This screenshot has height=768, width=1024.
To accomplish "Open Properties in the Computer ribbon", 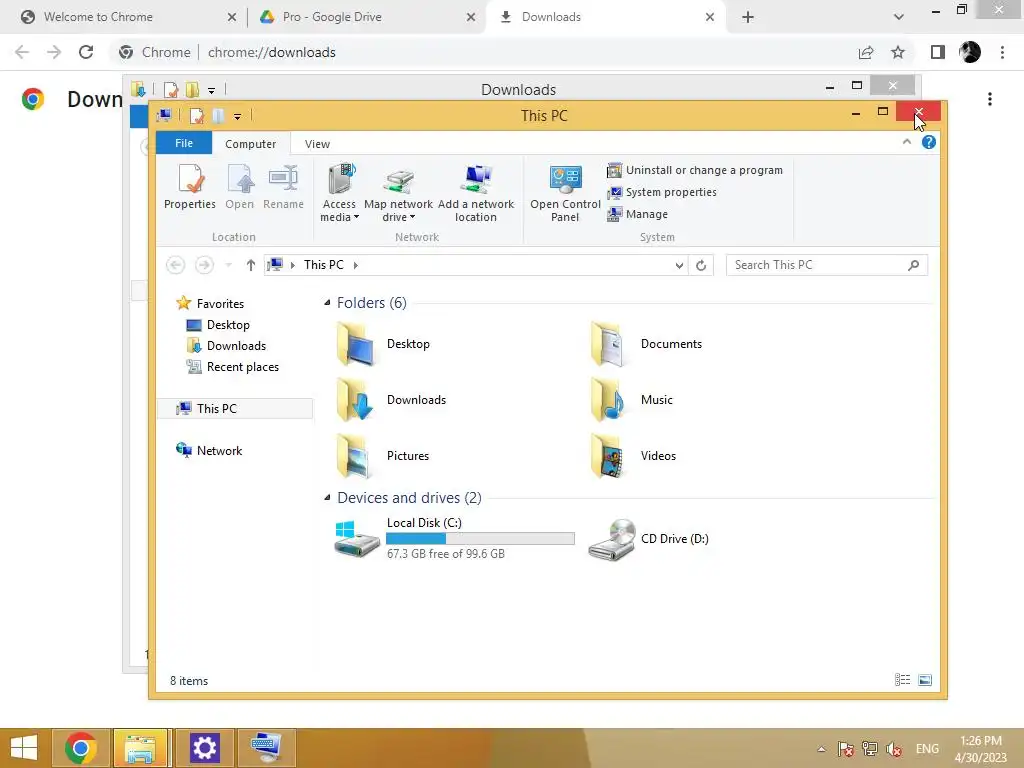I will pos(189,187).
